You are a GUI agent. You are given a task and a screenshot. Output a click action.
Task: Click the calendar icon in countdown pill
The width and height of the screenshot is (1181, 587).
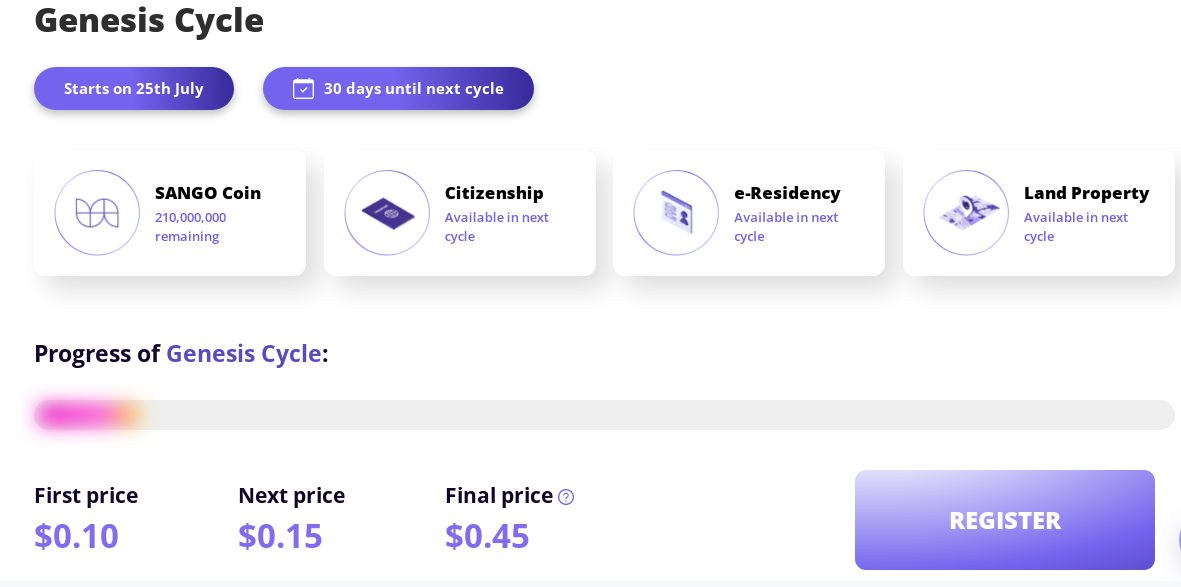(303, 89)
